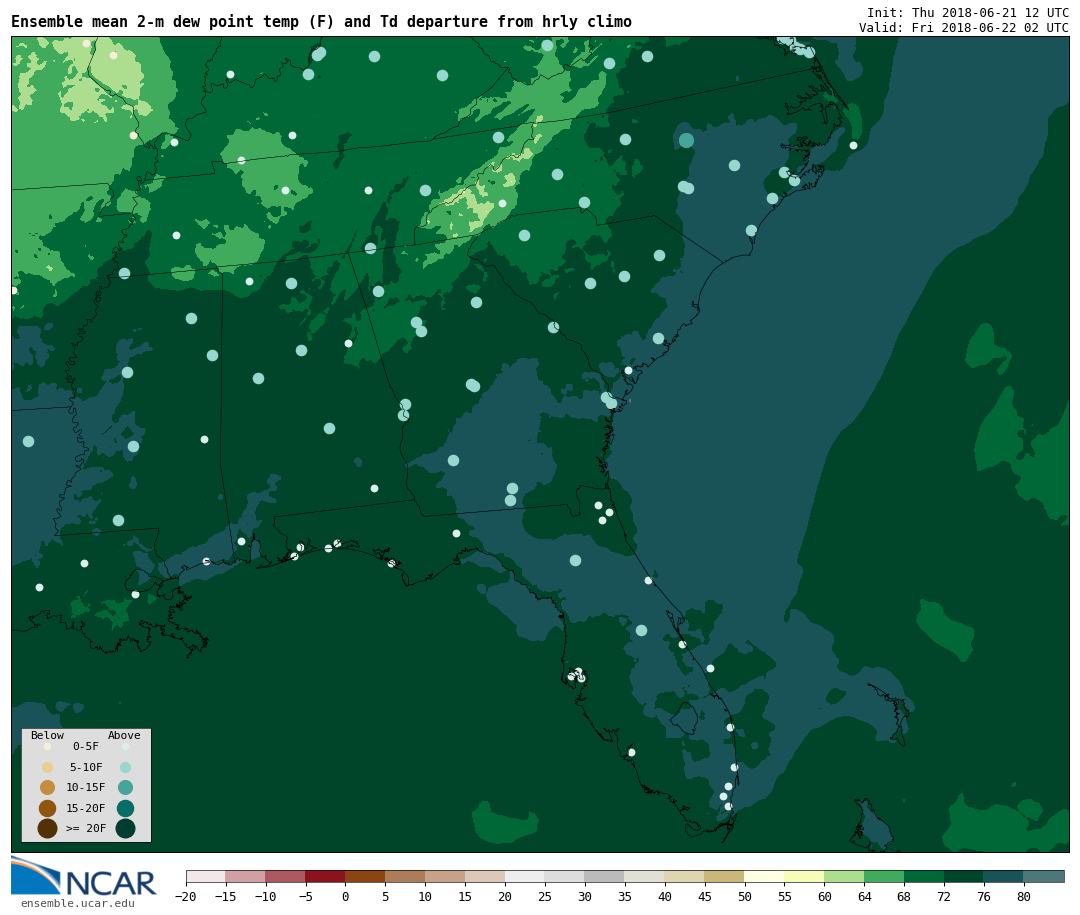Click the 0-5F legend label
This screenshot has height=915, width=1080.
click(86, 746)
